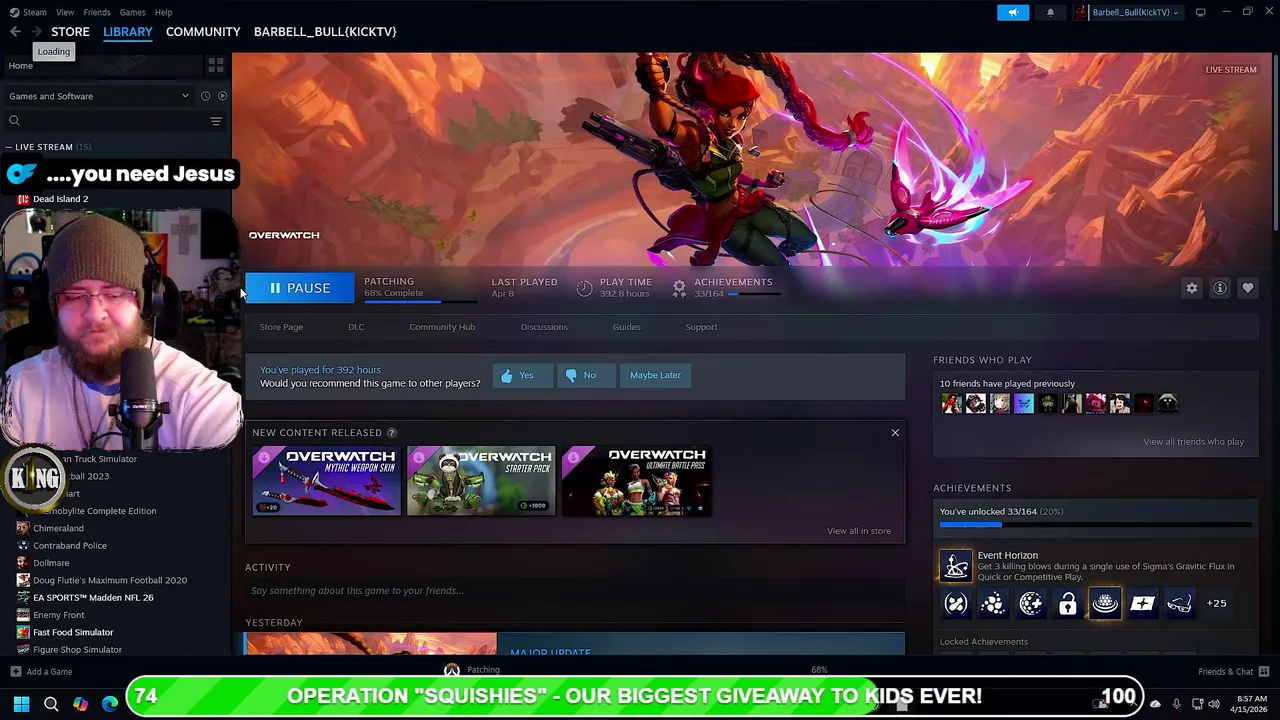Open Overwatch game info icon
1280x720 pixels.
[1220, 288]
